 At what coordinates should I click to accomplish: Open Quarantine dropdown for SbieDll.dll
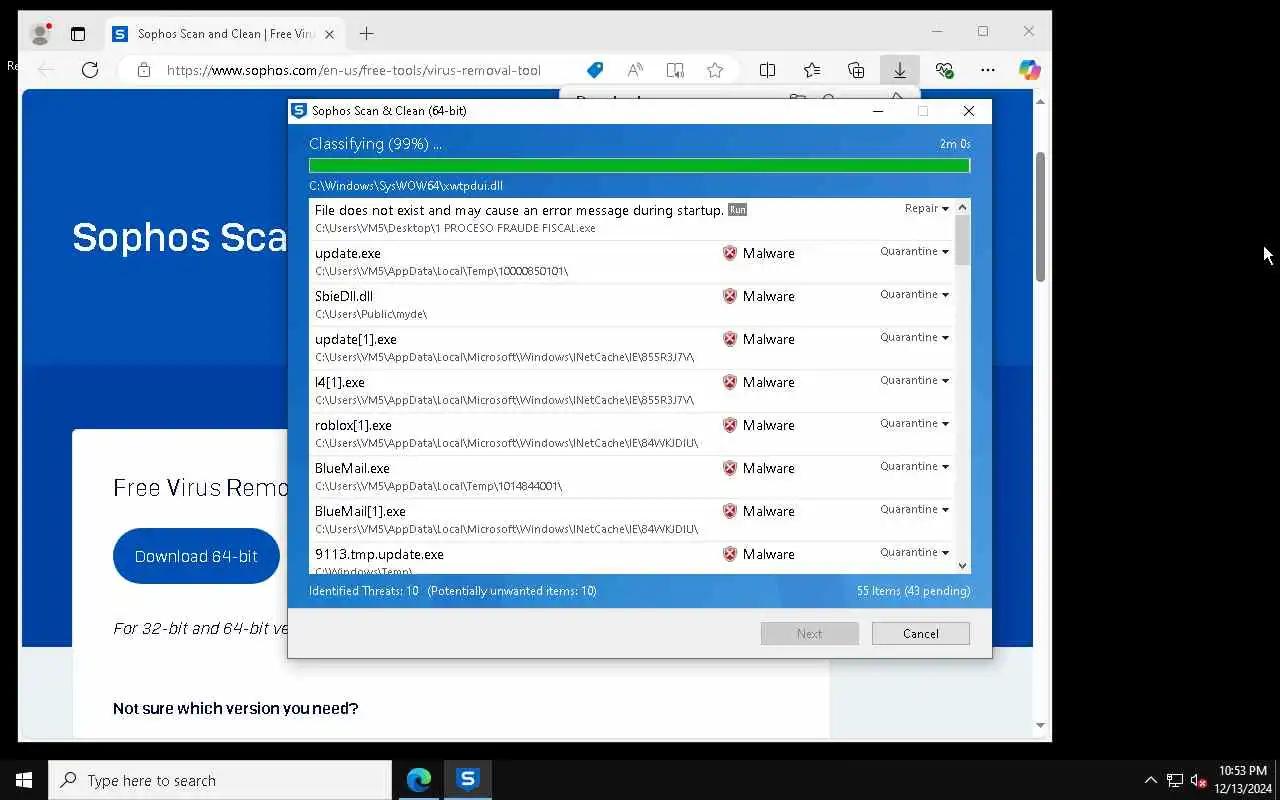[x=914, y=294]
